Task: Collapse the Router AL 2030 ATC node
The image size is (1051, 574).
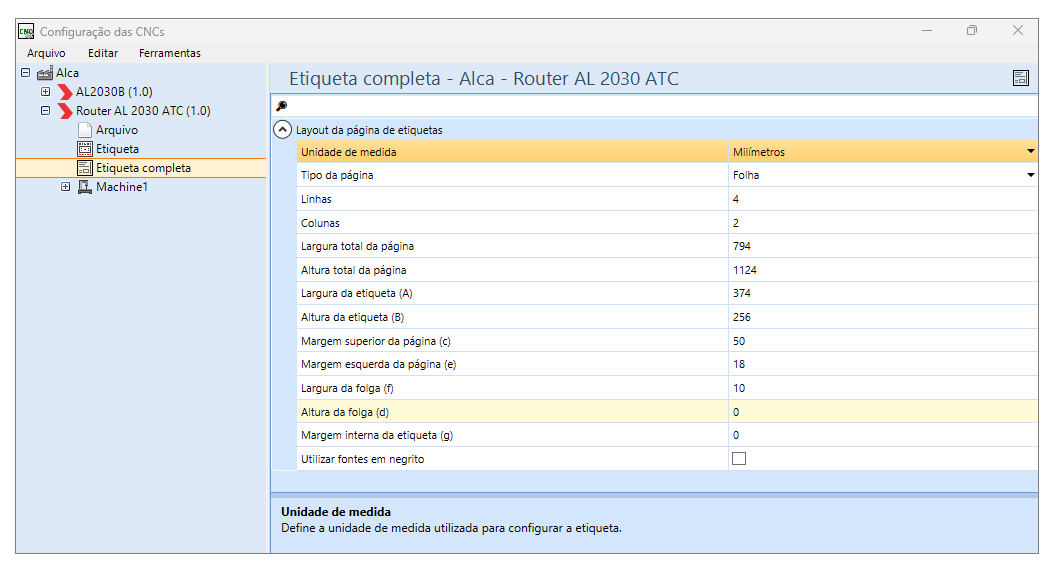Action: point(45,111)
